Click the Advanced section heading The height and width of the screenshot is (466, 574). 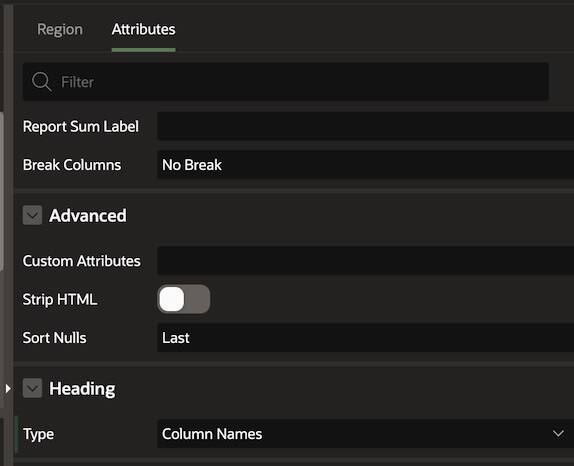coord(88,215)
